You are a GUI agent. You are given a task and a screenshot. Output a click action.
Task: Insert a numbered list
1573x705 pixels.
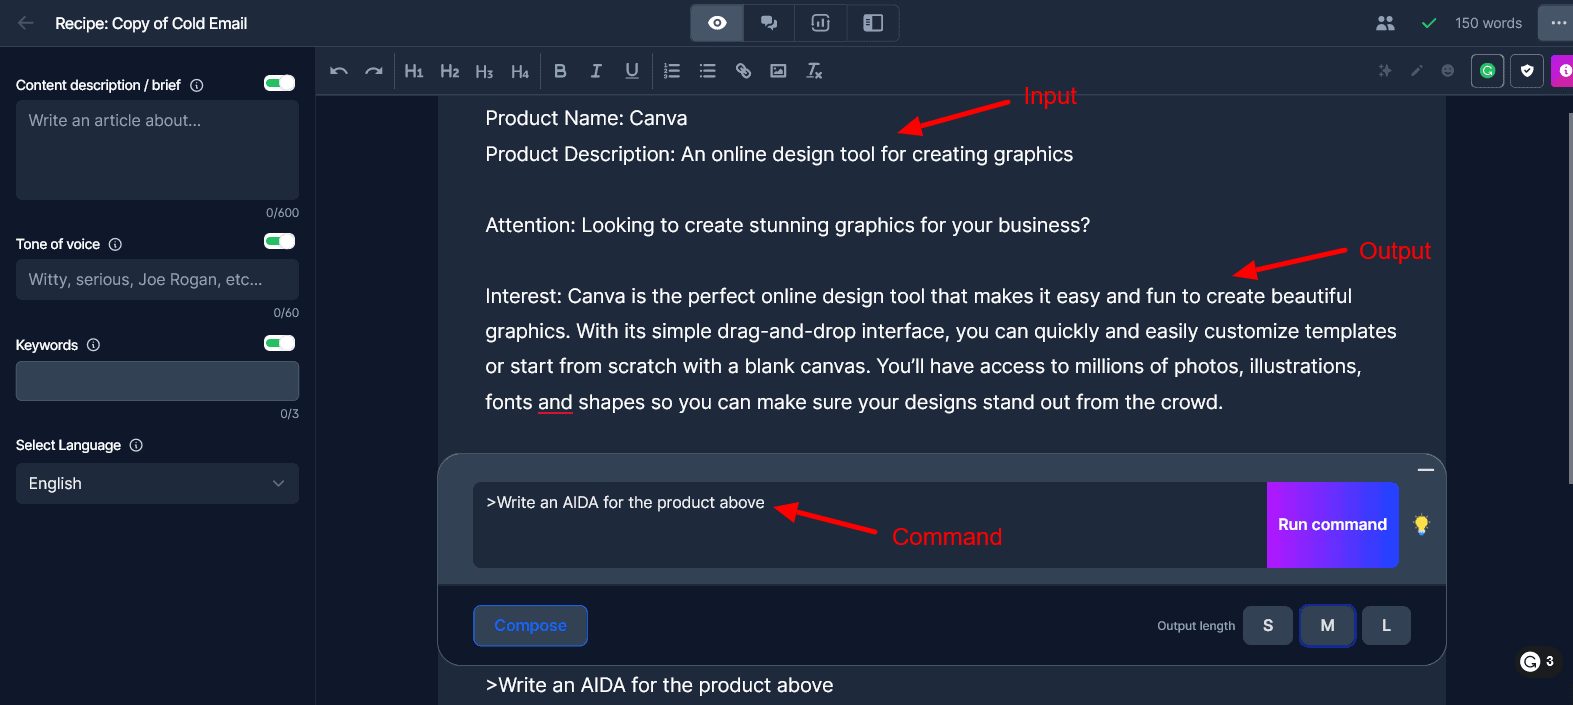pyautogui.click(x=672, y=71)
